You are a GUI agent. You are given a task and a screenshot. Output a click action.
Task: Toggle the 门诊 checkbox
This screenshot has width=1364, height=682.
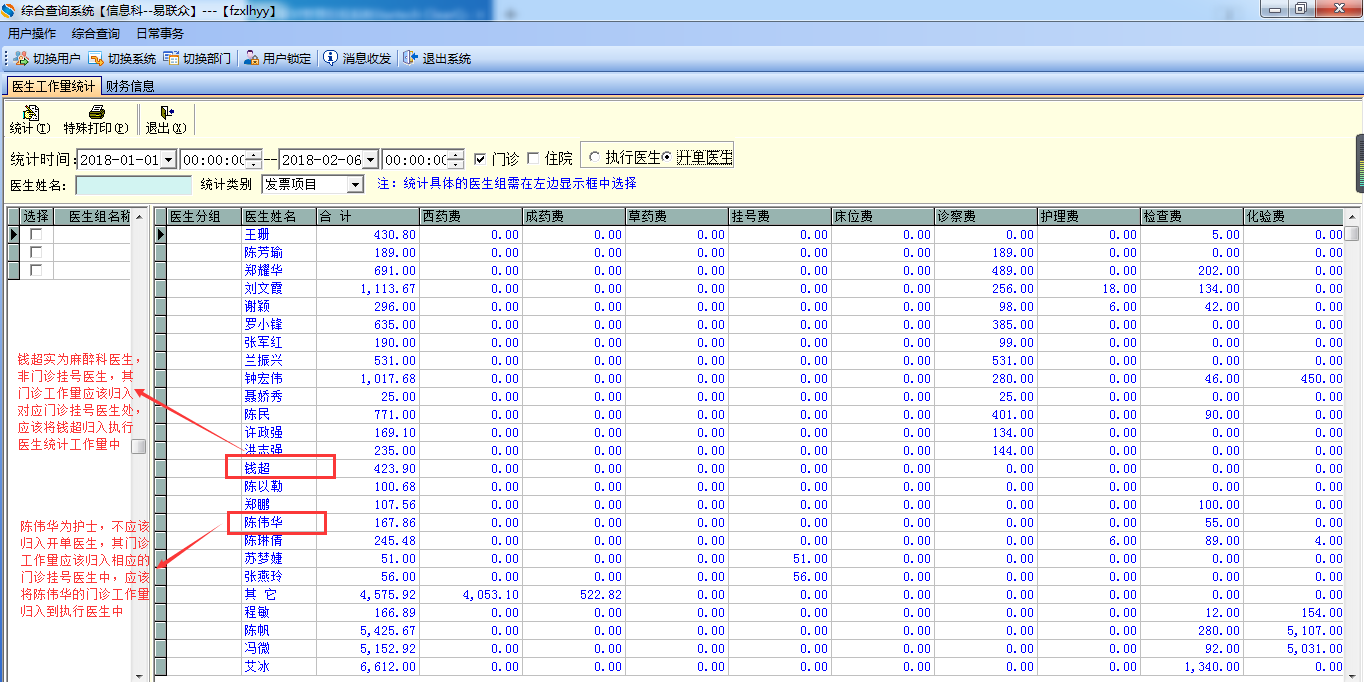point(481,159)
